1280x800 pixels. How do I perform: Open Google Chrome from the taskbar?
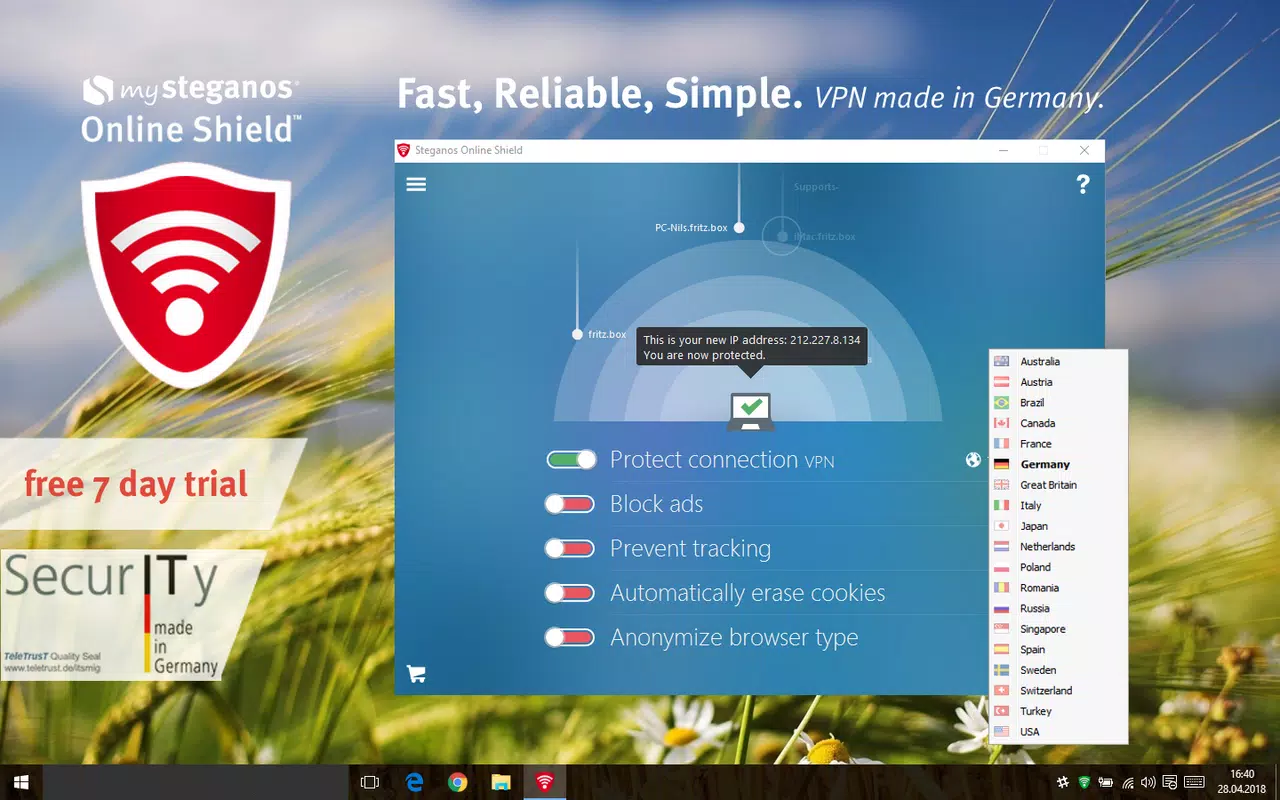click(457, 782)
